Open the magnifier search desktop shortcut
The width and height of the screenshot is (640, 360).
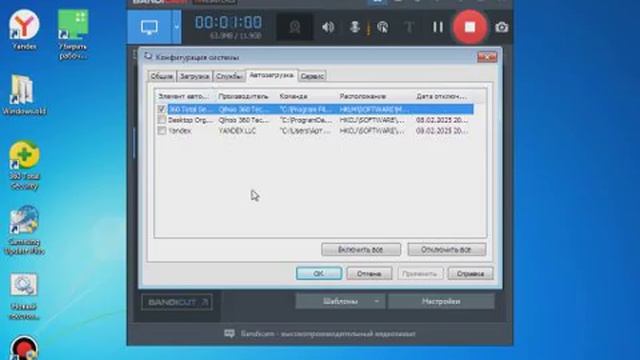pos(24,296)
